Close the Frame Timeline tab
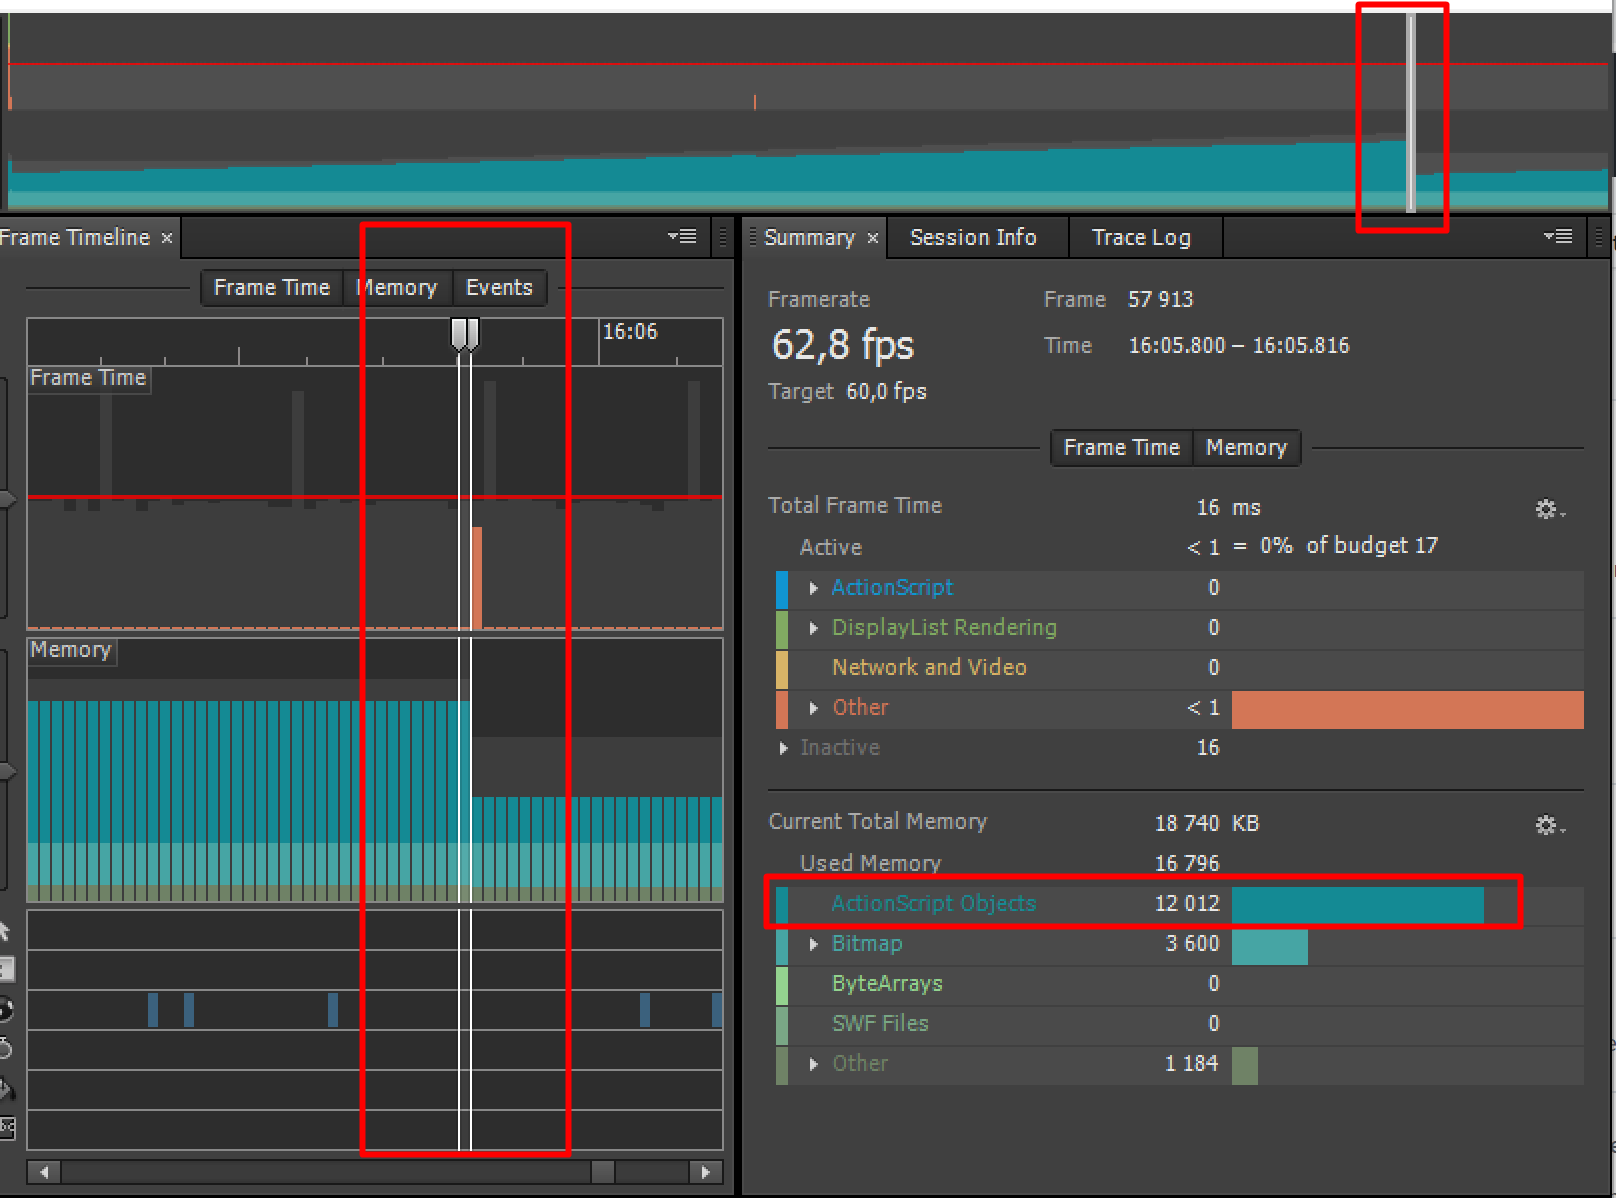The image size is (1616, 1198). pos(167,238)
